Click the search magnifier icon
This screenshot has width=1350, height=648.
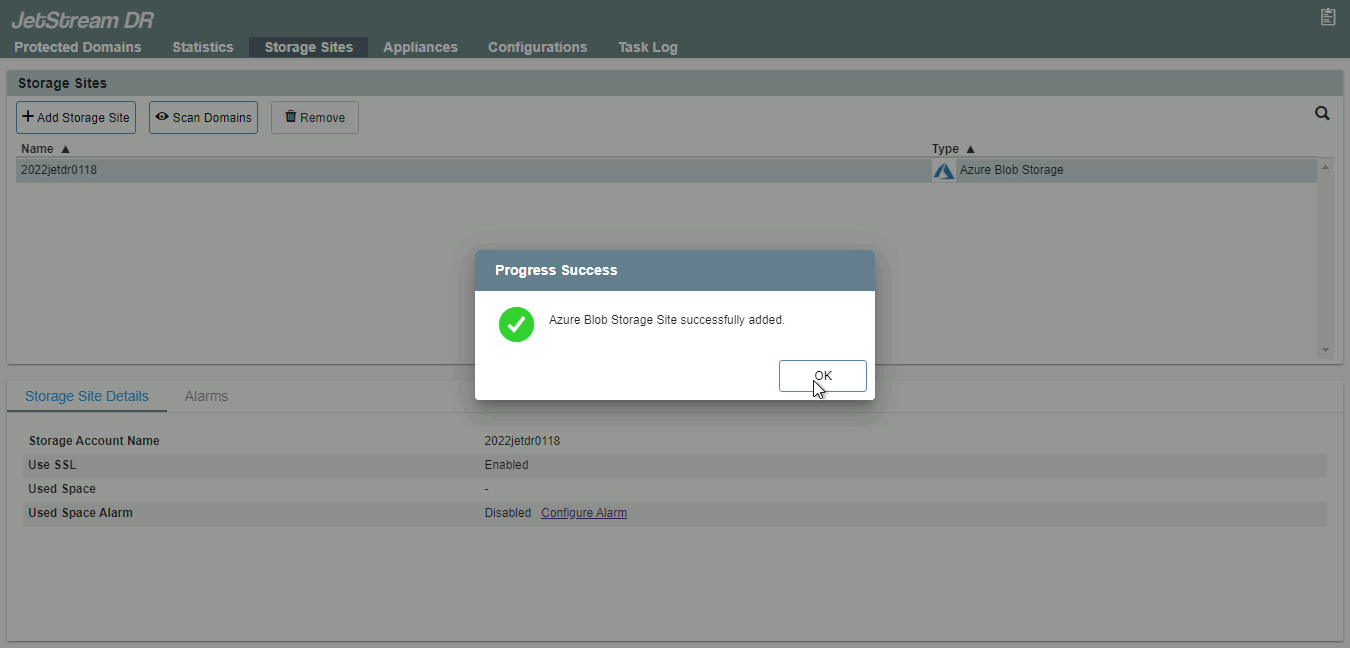[x=1322, y=114]
